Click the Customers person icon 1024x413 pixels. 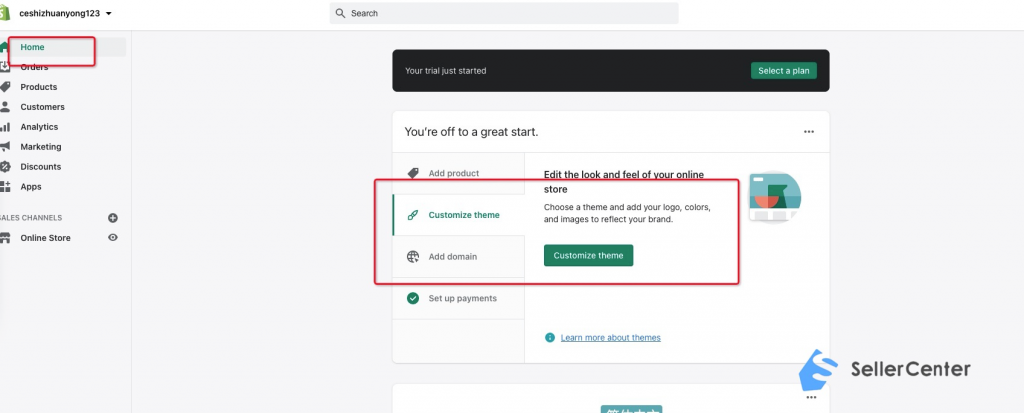[5, 107]
